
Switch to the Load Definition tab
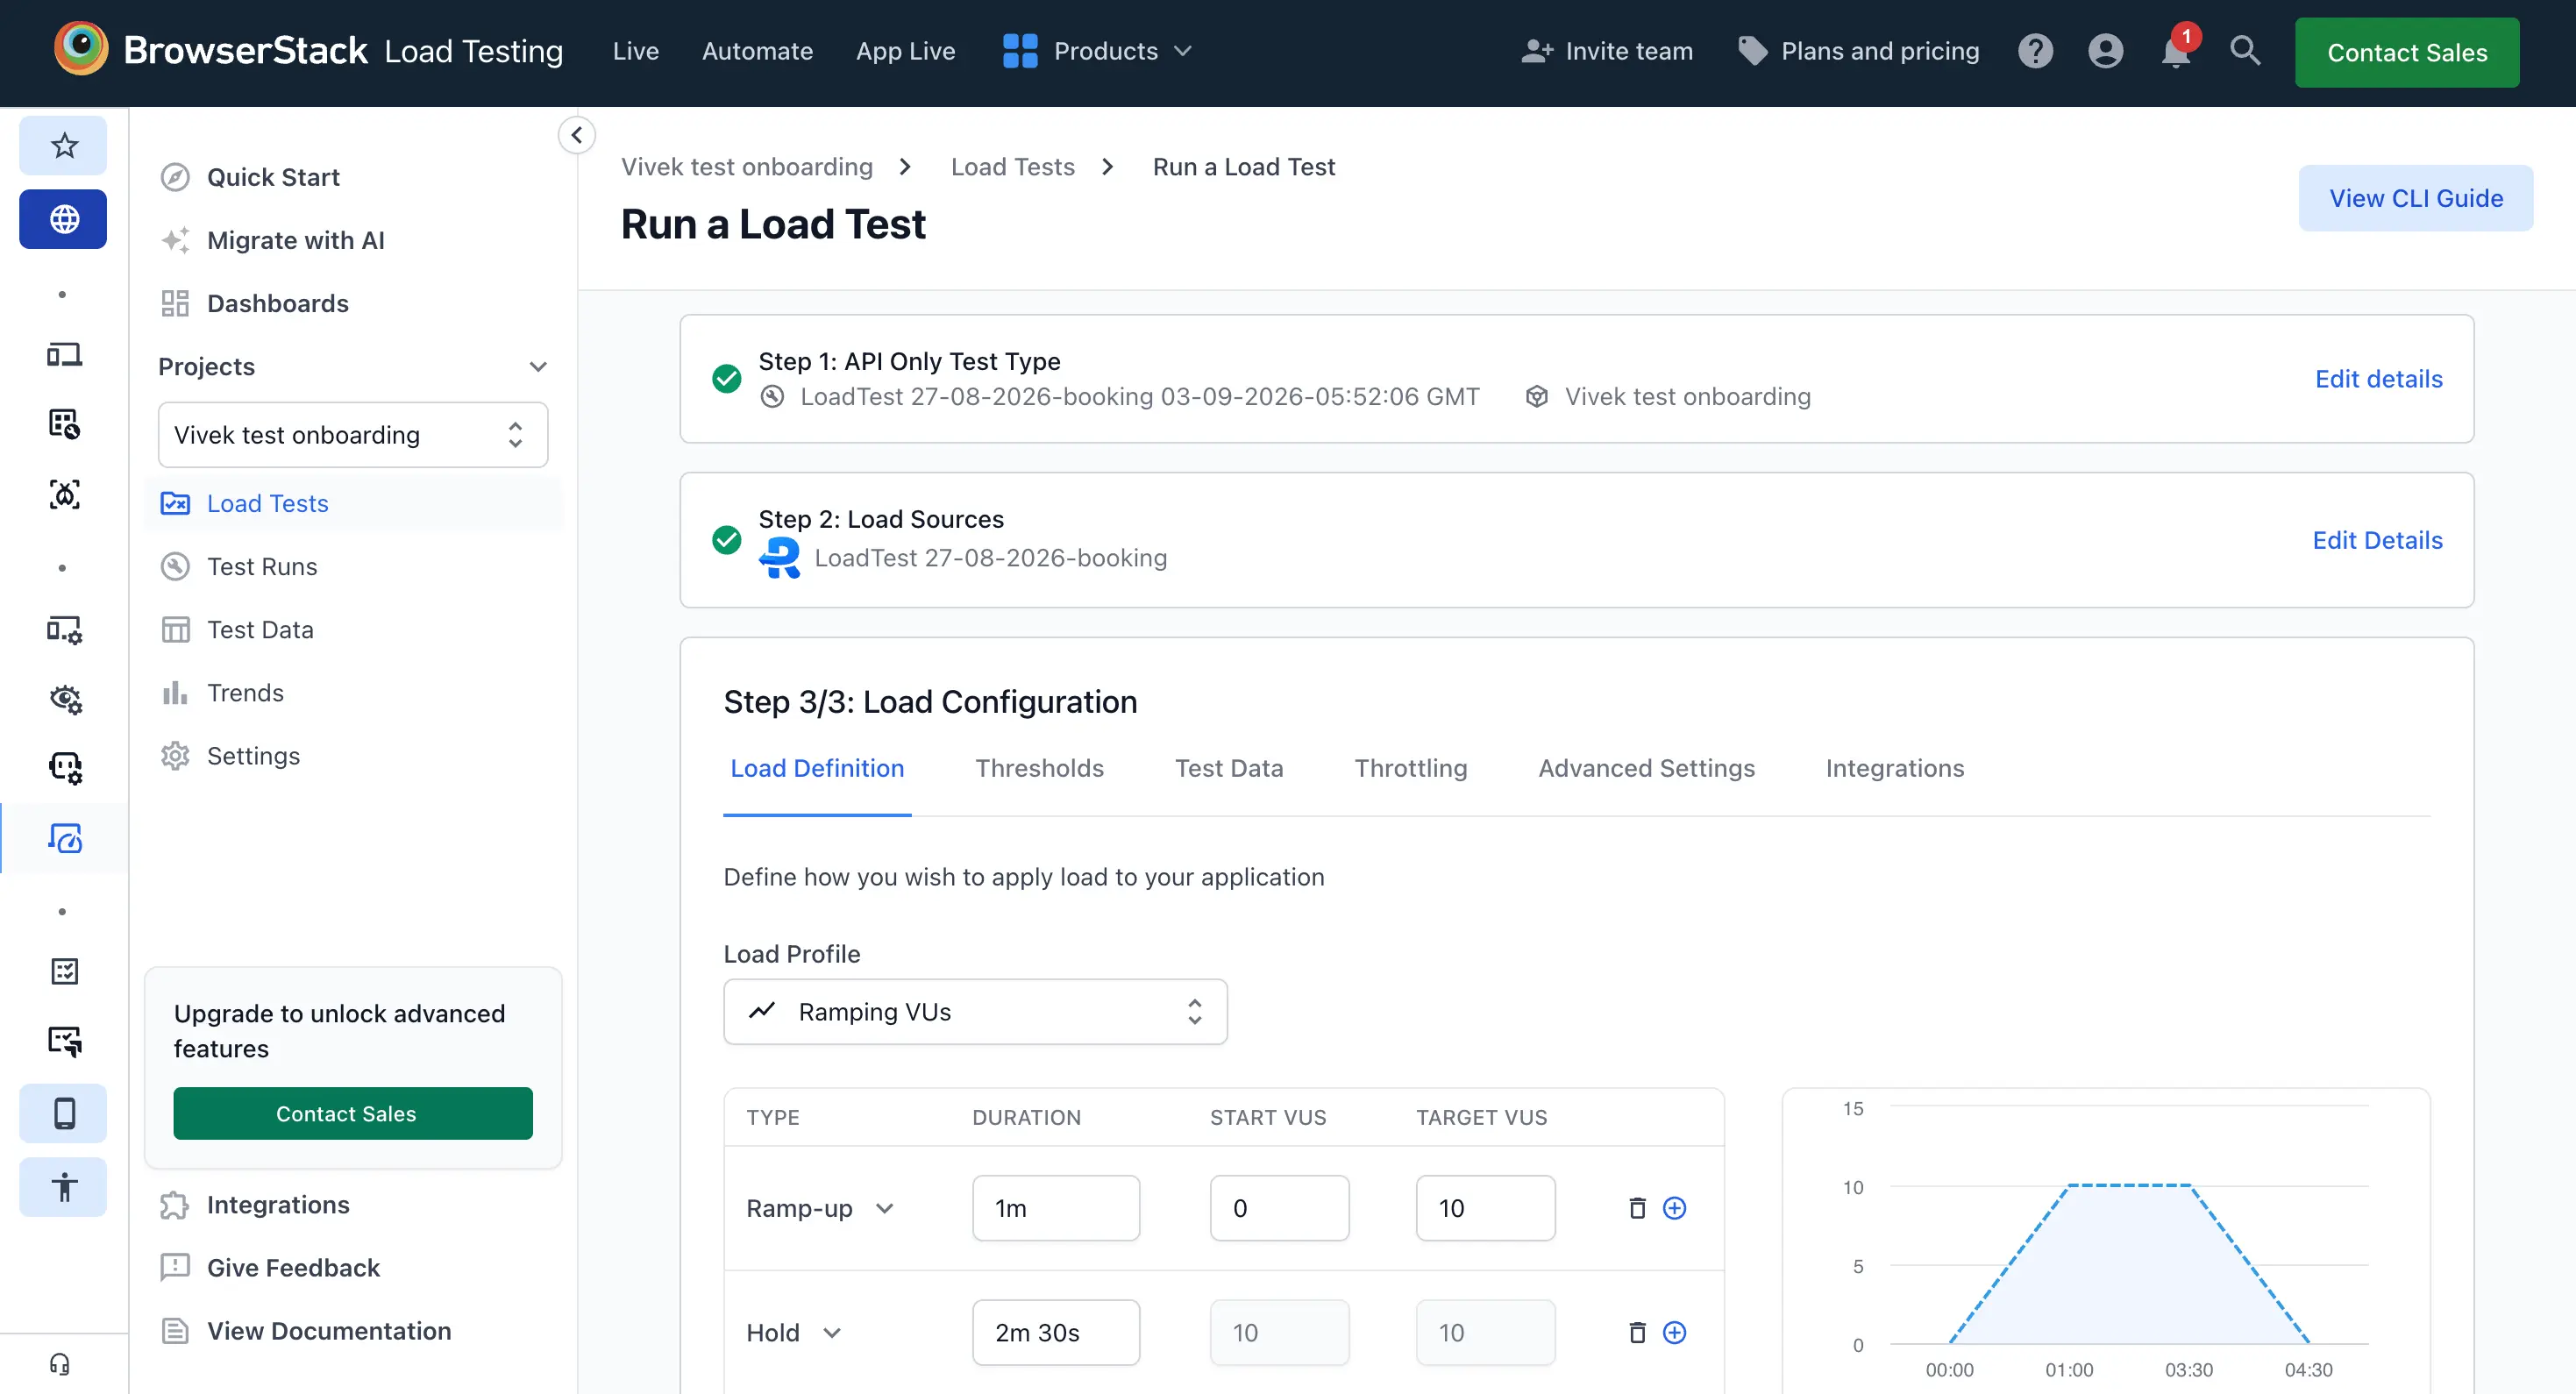point(817,768)
